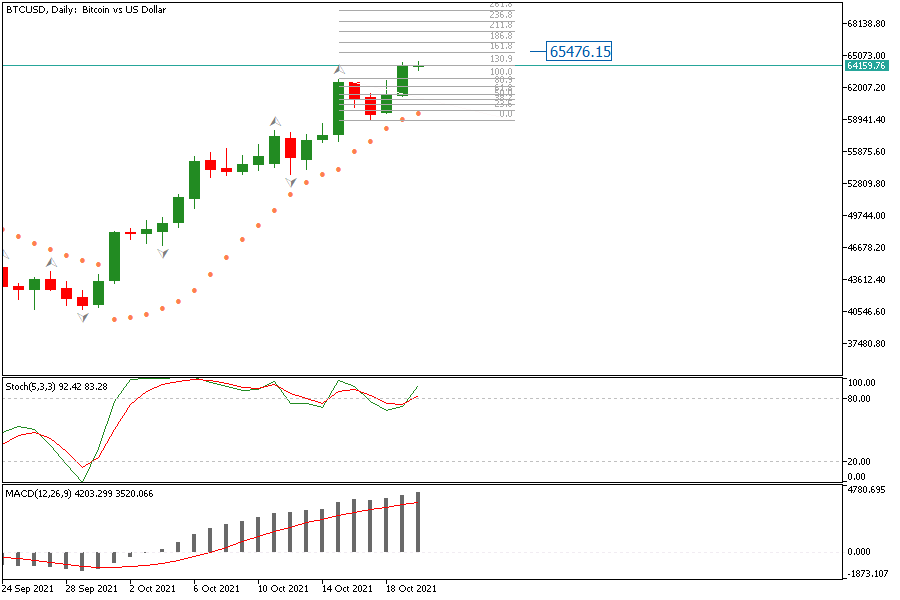Select the blue 65476.15 price label
This screenshot has width=900, height=600.
580,52
